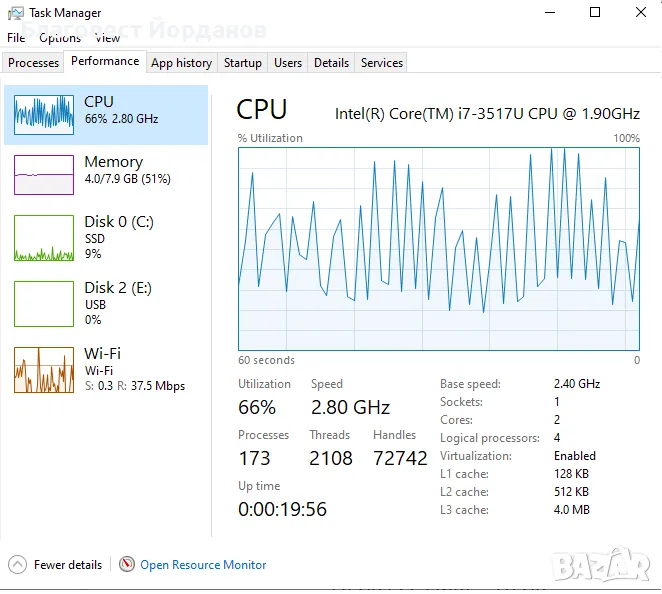Screen dimensions: 662x594
Task: Open the Options menu
Action: tap(60, 38)
